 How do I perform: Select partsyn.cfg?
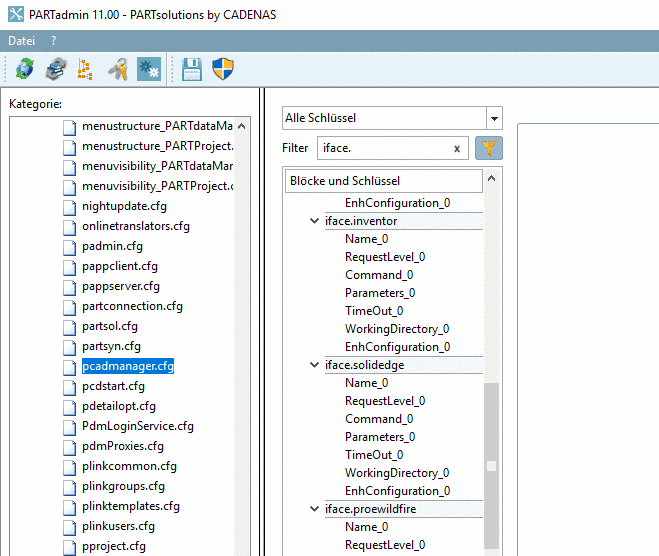tap(111, 346)
